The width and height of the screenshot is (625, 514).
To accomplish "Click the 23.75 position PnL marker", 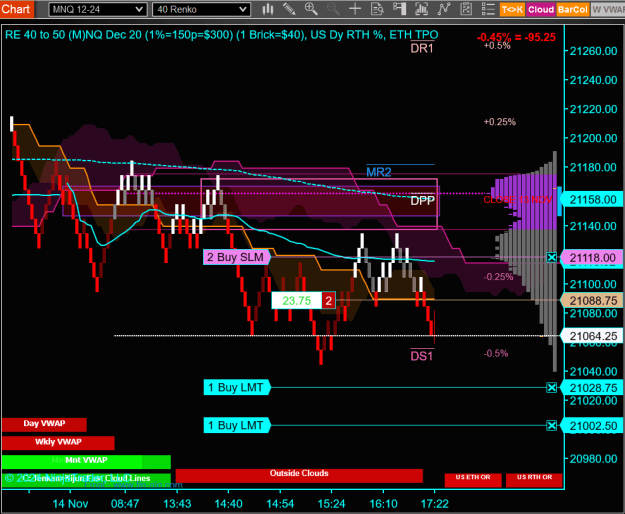I will tap(297, 300).
